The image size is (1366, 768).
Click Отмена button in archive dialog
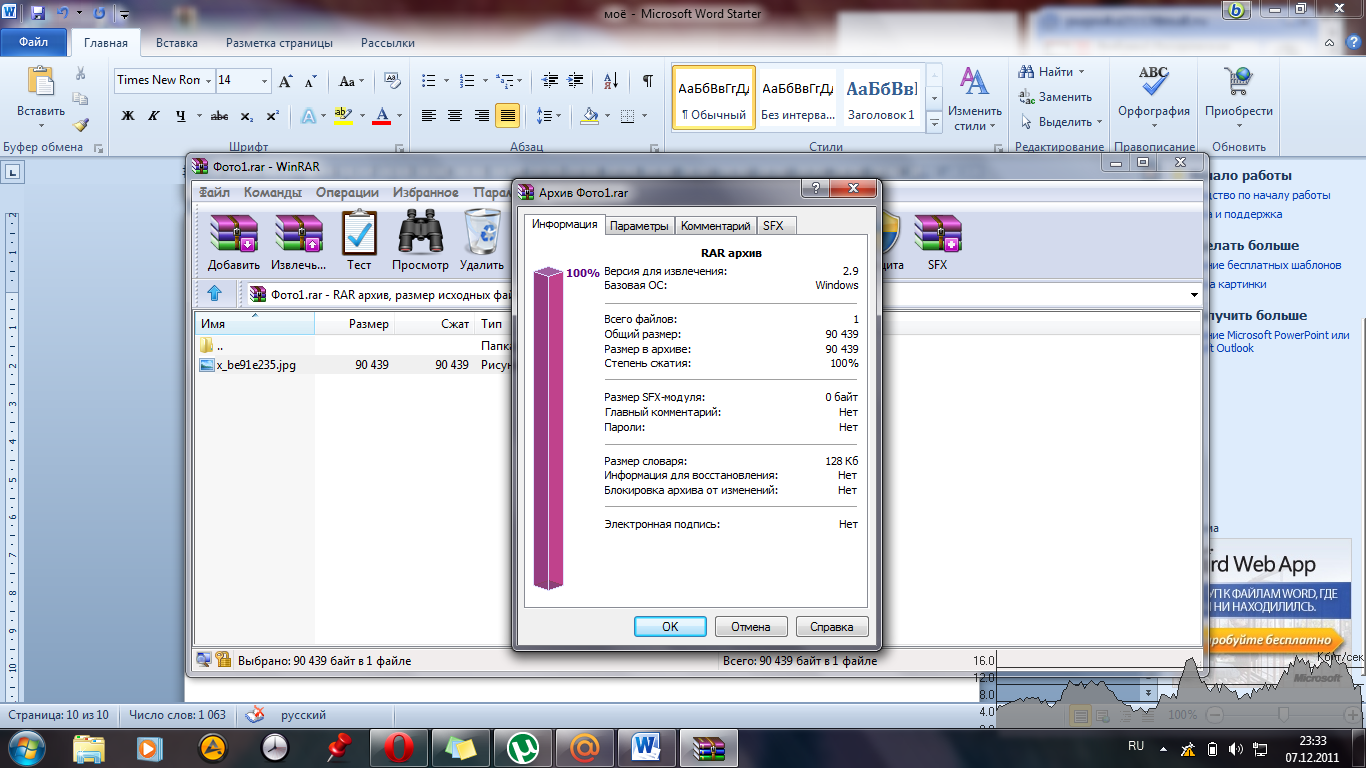pyautogui.click(x=751, y=627)
